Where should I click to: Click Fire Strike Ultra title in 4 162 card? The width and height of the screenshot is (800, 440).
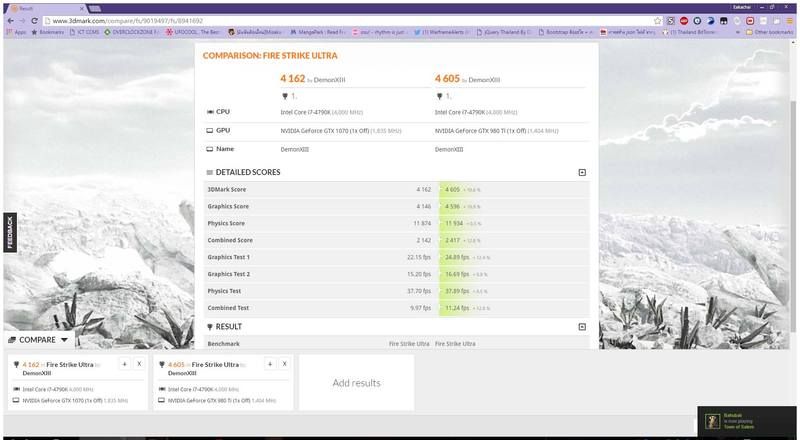point(70,364)
